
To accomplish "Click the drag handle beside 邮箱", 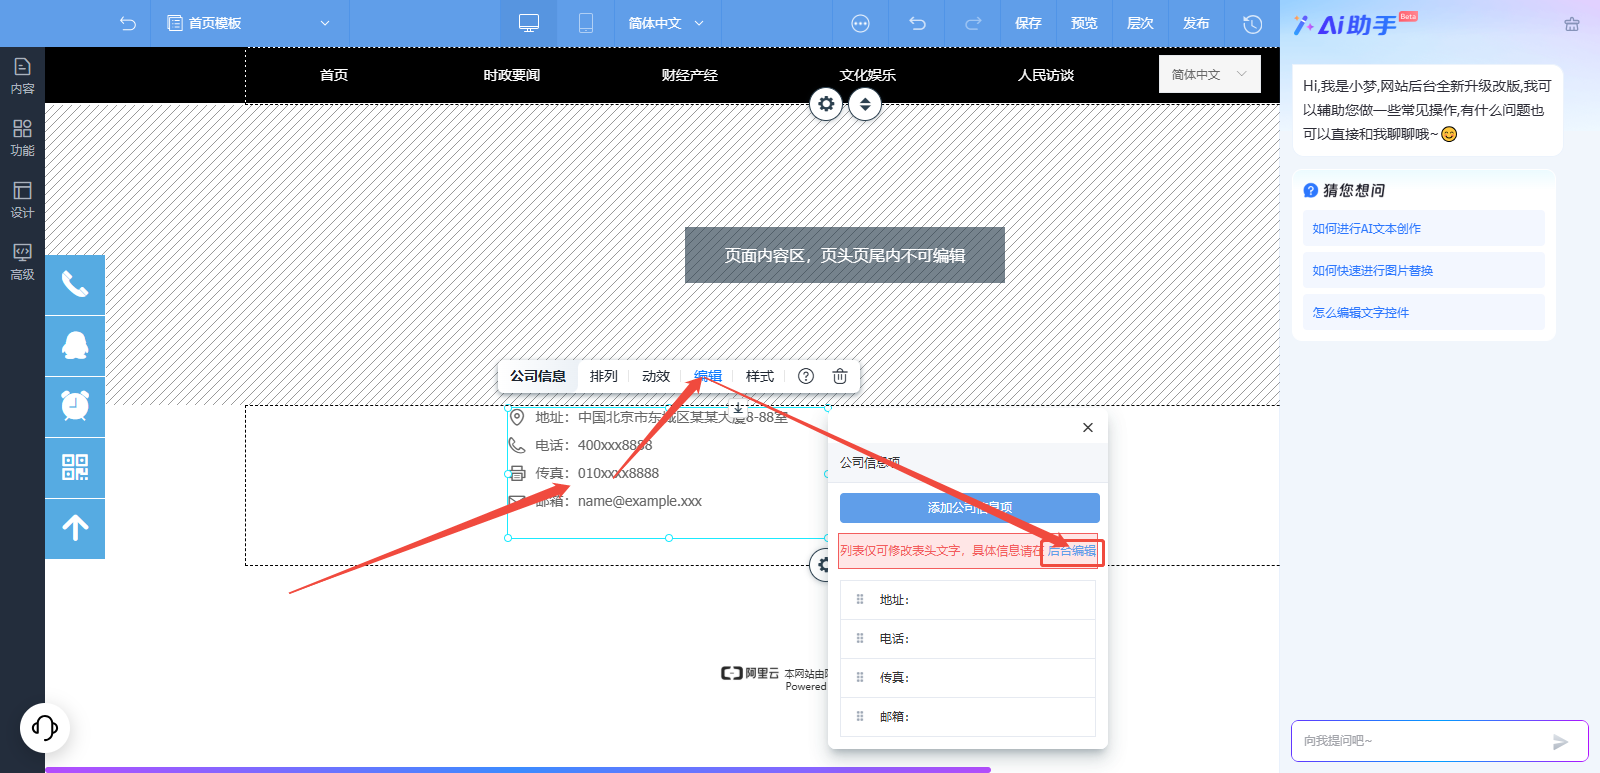I will point(860,717).
